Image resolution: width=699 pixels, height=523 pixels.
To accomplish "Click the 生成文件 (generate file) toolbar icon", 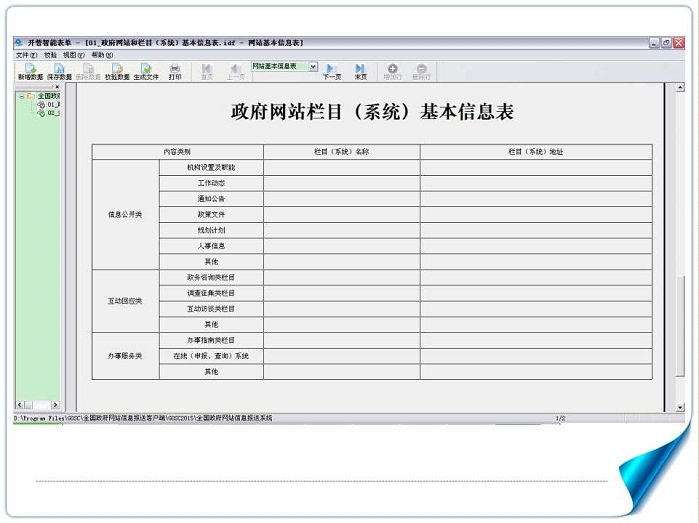I will [146, 71].
